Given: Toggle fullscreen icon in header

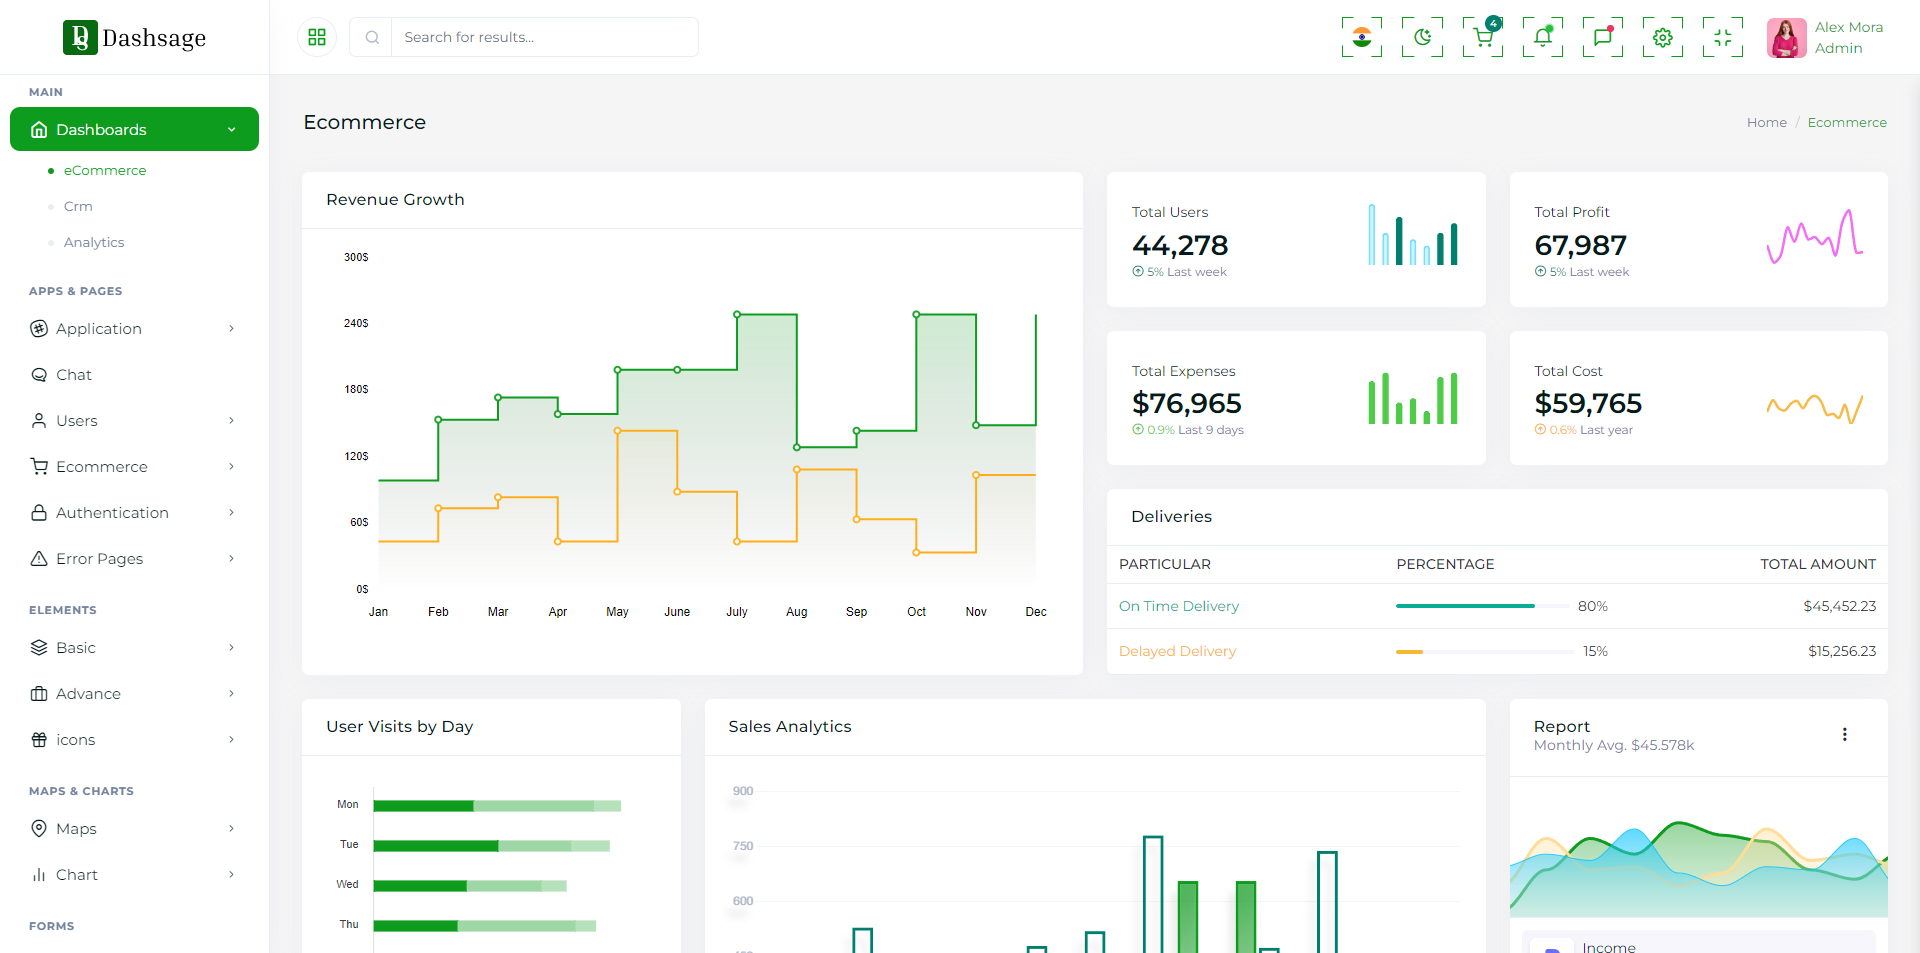Looking at the screenshot, I should click(1723, 37).
